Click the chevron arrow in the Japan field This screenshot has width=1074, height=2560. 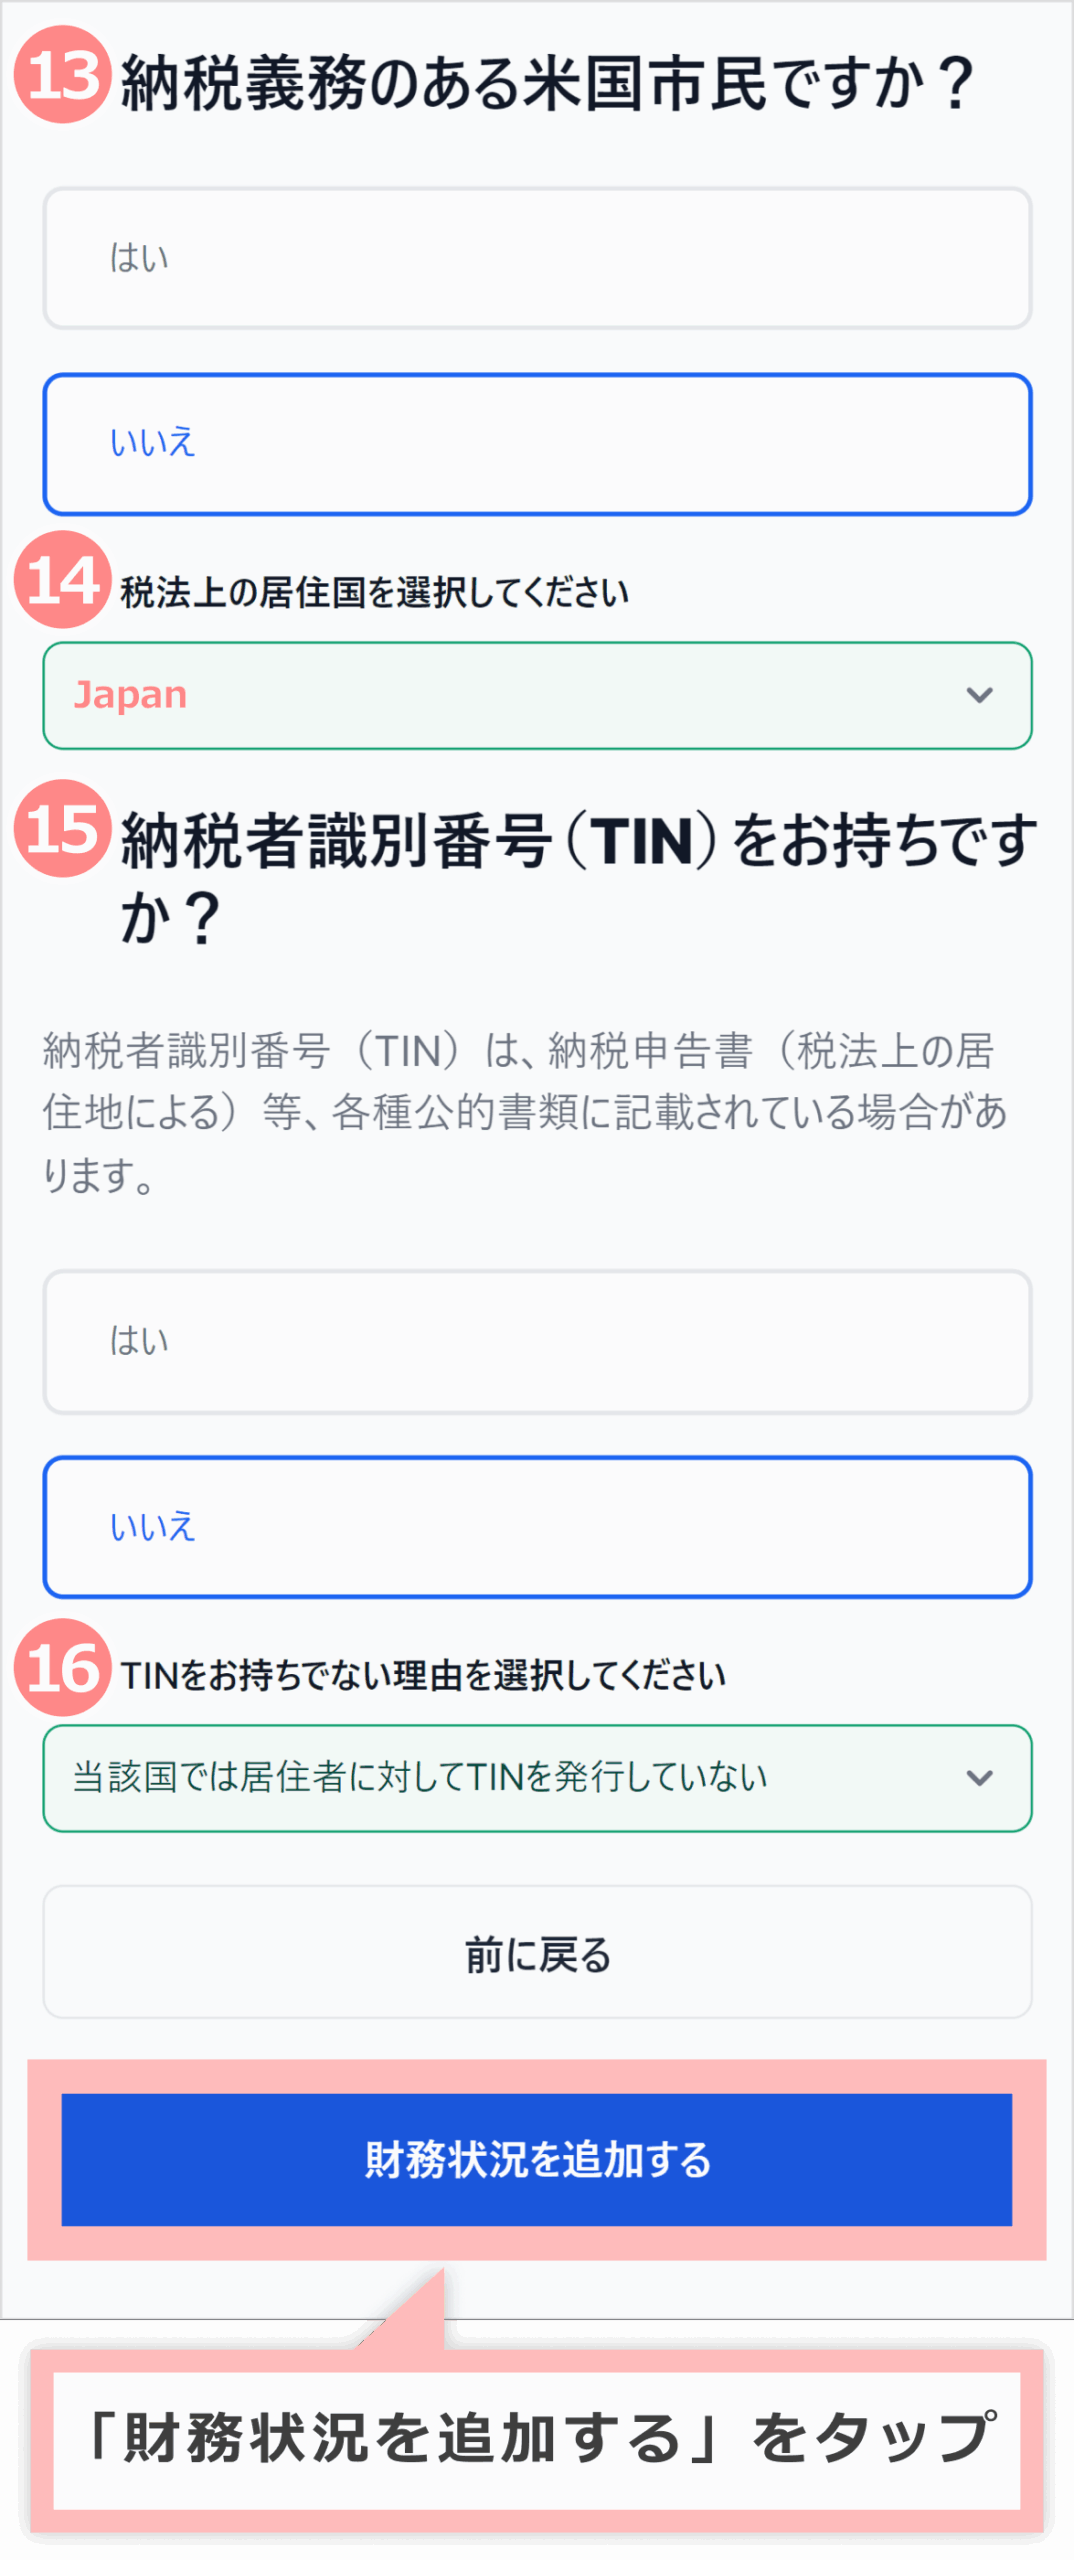[x=979, y=695]
